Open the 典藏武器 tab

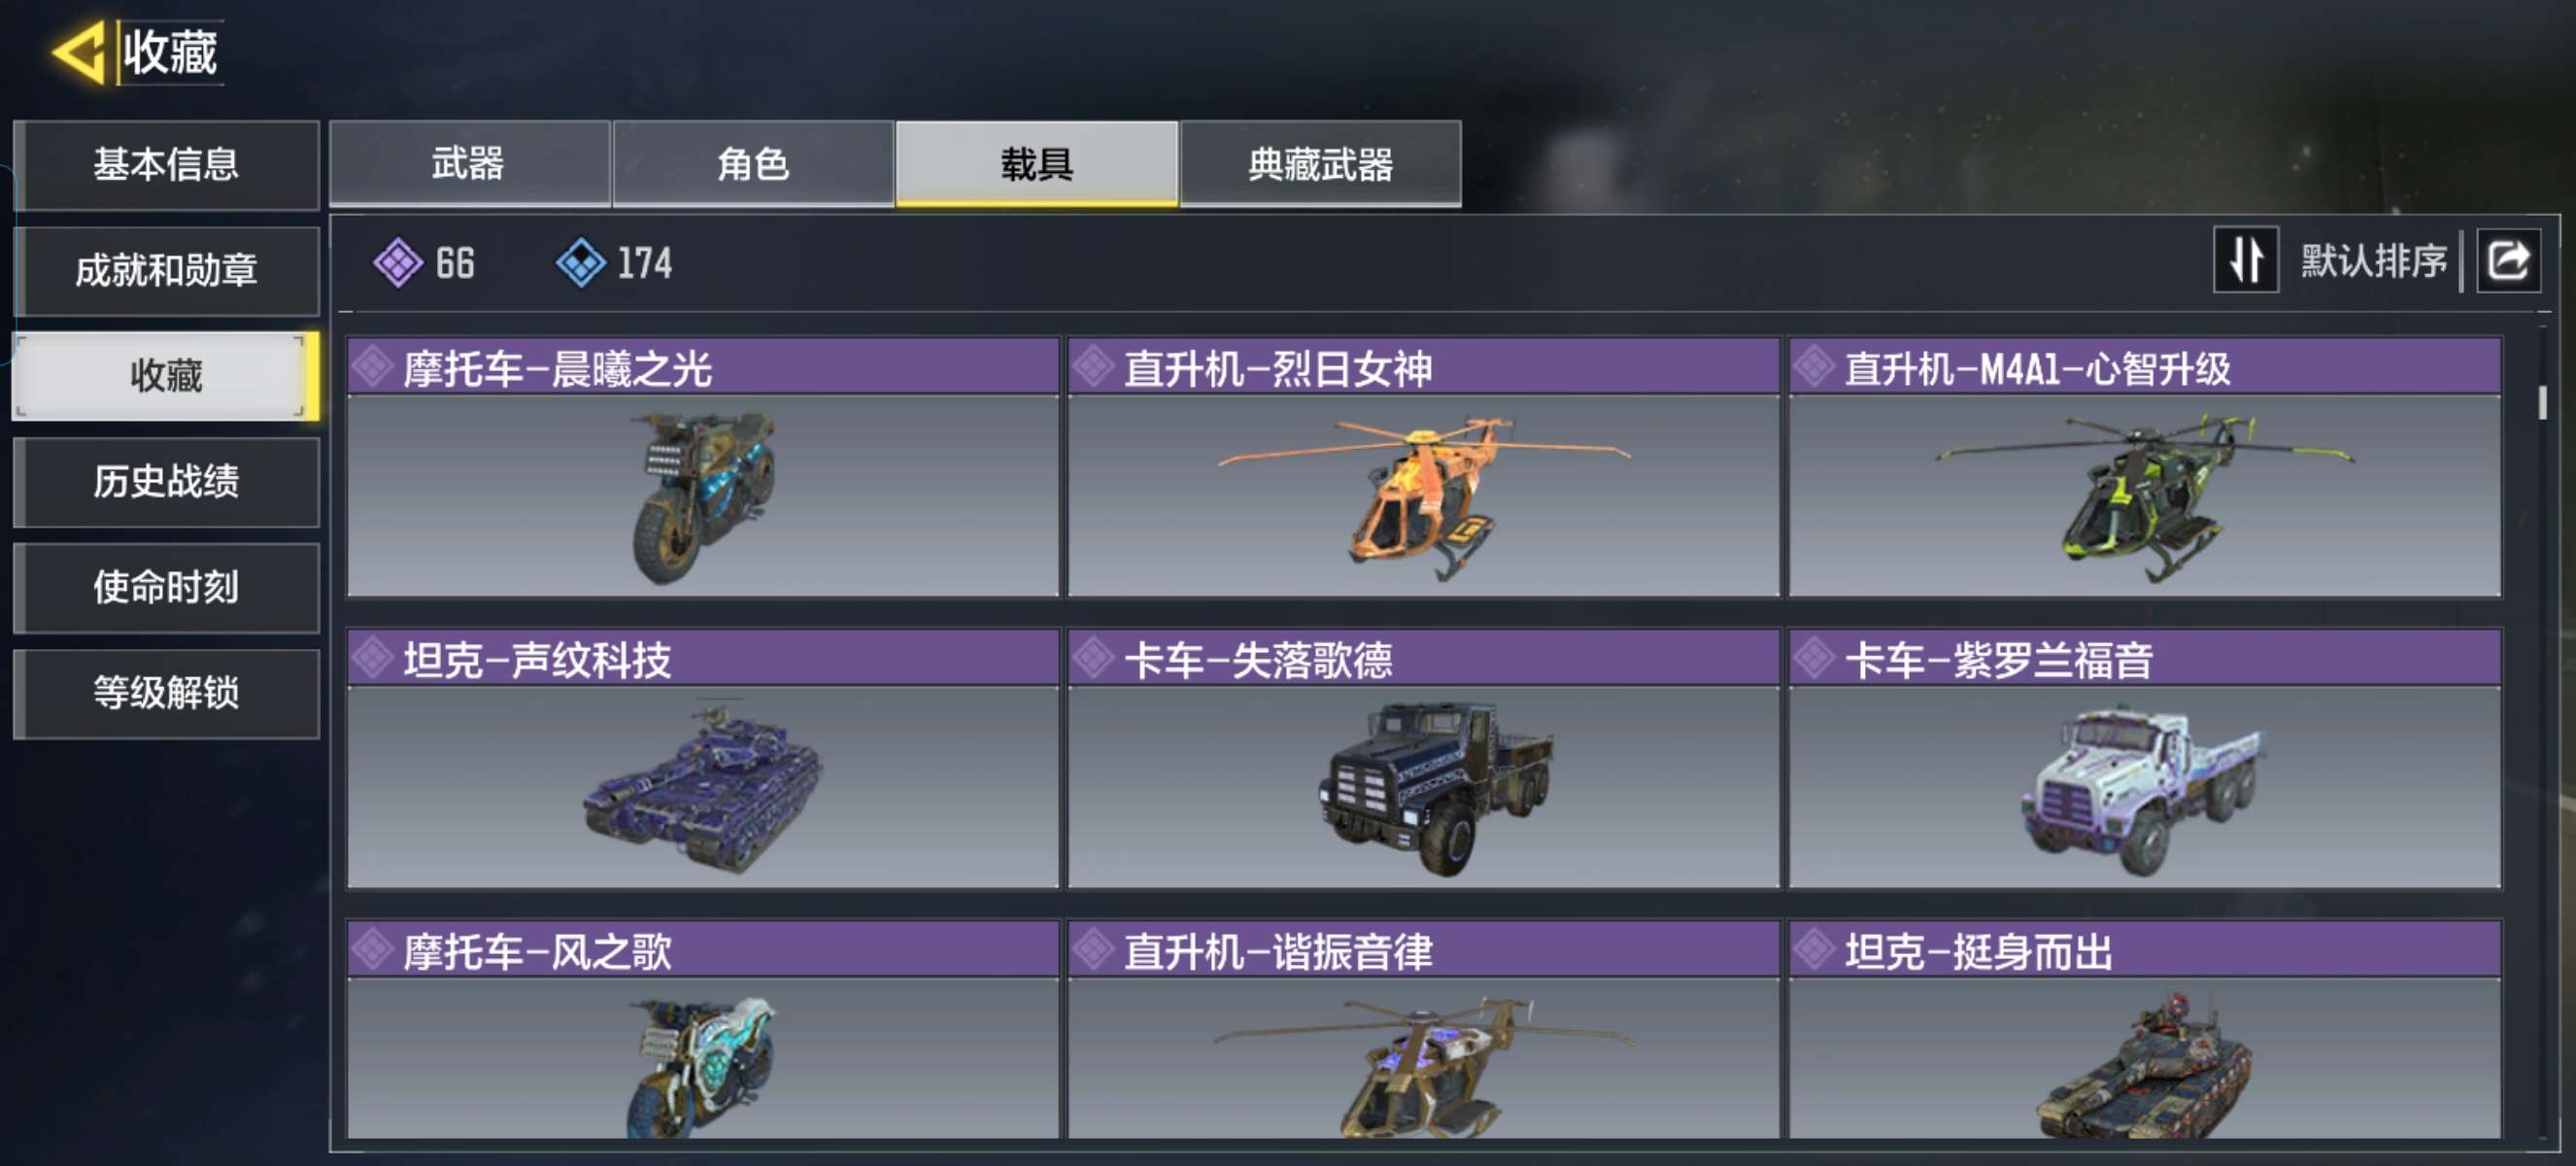tap(1320, 164)
